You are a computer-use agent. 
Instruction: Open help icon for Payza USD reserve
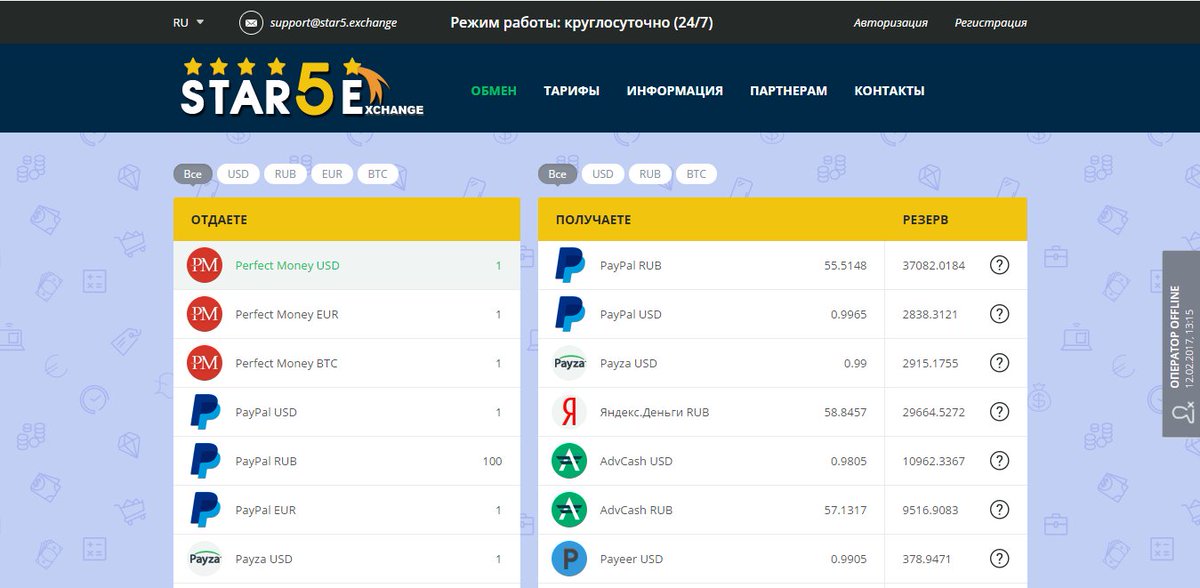click(999, 364)
